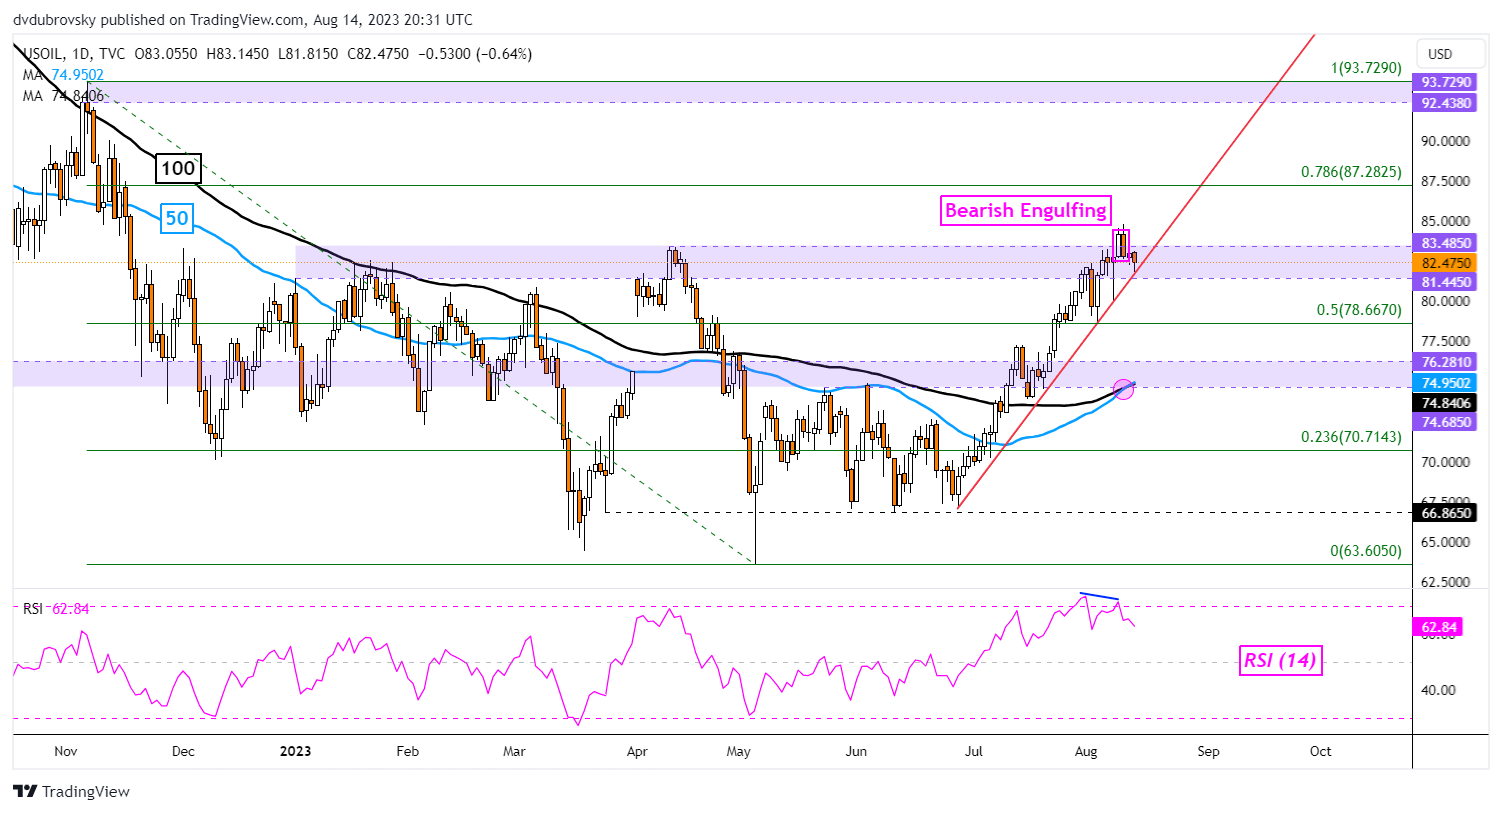Screen dimensions: 1502x813
Task: Select the boxed 50 moving average label
Action: pos(176,218)
